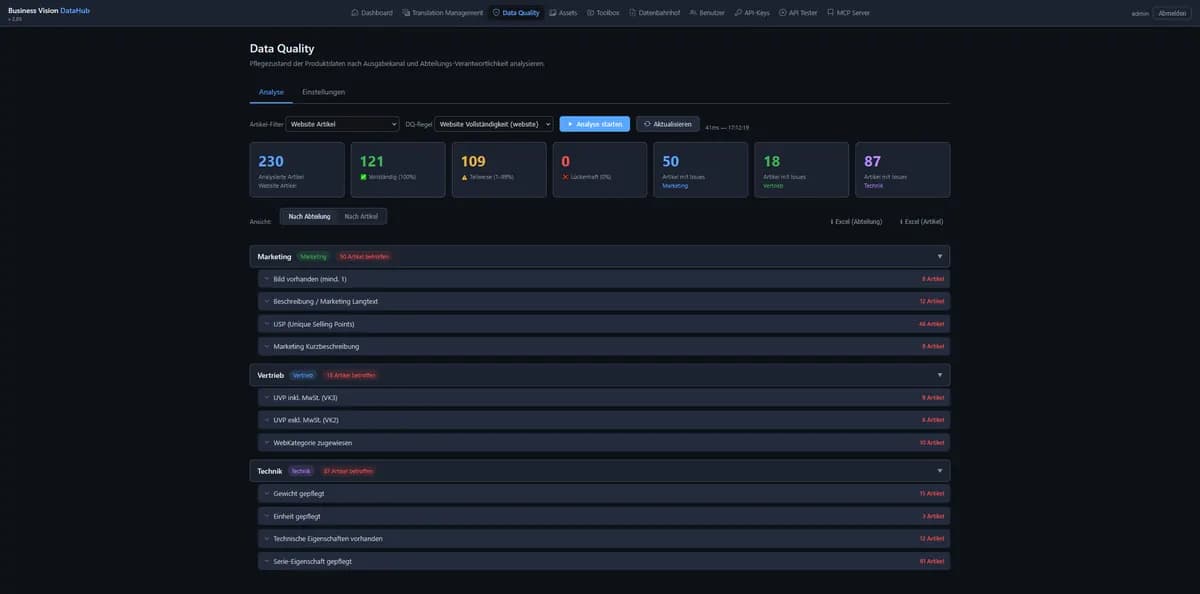Viewport: 1200px width, 594px height.
Task: Select the Data Quality nav item
Action: coord(516,13)
